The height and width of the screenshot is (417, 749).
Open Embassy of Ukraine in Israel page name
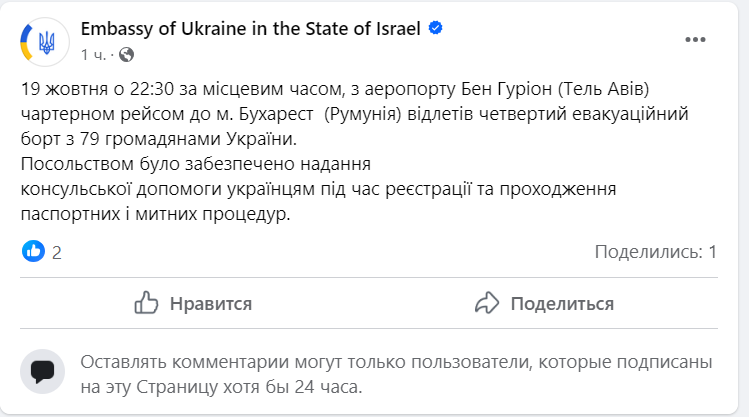pyautogui.click(x=251, y=28)
